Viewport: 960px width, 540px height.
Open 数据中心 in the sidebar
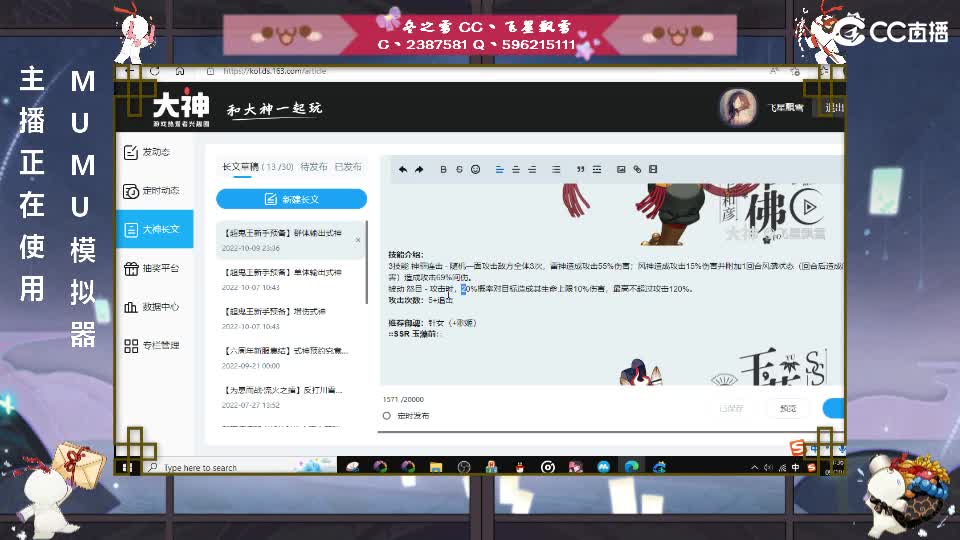pos(154,307)
